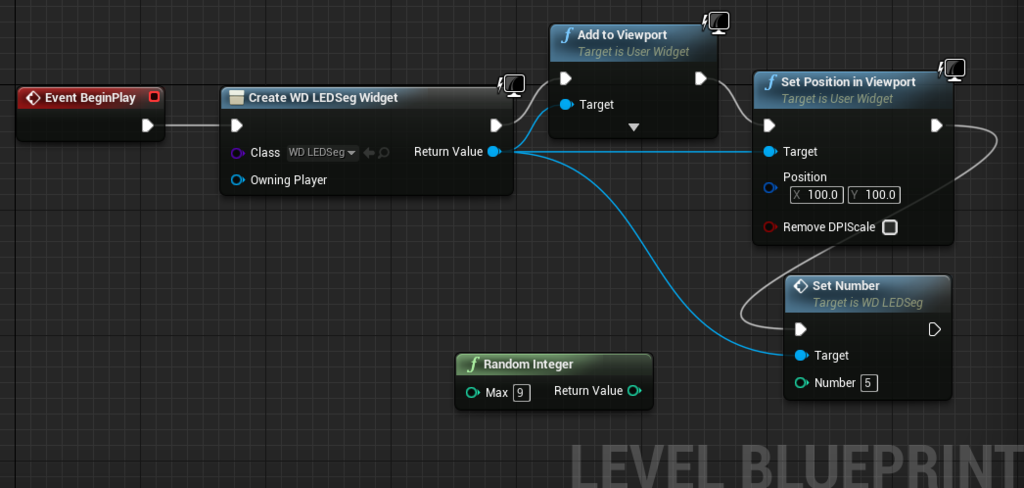Image resolution: width=1024 pixels, height=488 pixels.
Task: Click the client-only monitor icon on Set Position node
Action: tap(952, 70)
